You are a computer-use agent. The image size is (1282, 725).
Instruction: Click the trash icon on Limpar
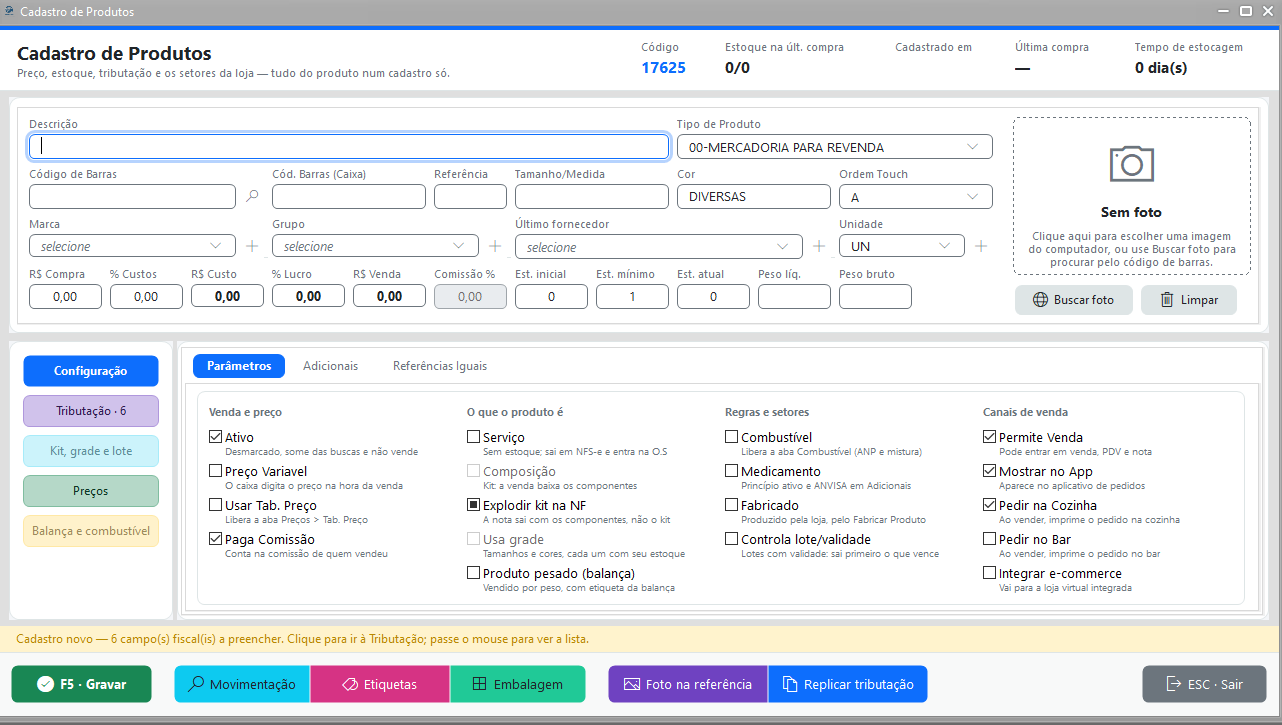tap(1166, 300)
